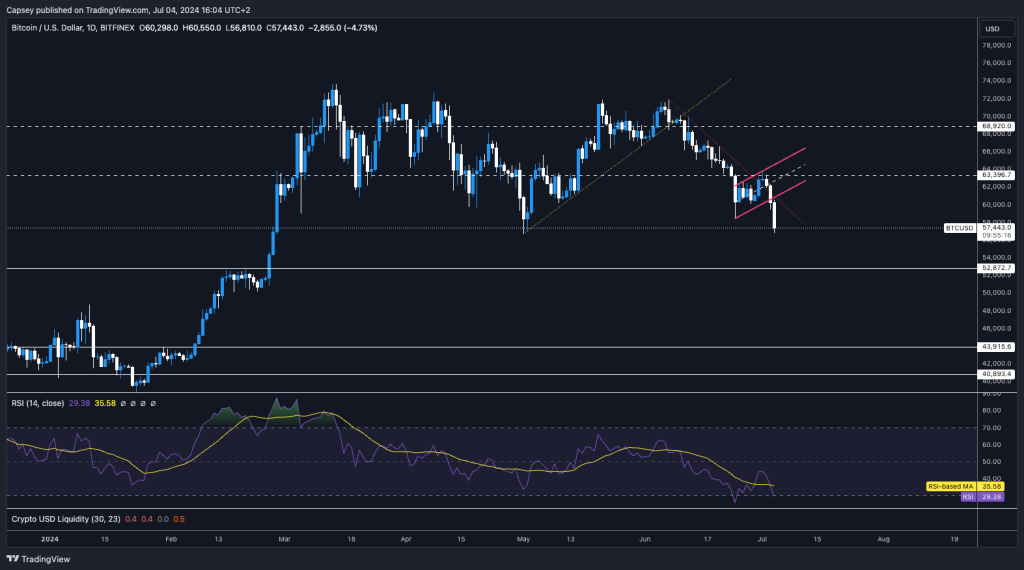
Task: Click the bar countdown timer 09:55:16
Action: [997, 236]
